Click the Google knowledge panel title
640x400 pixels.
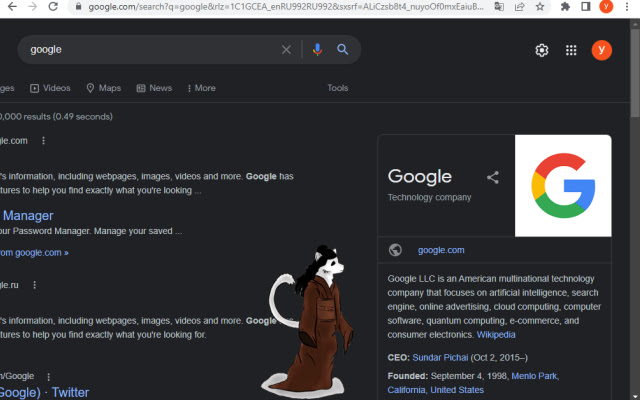click(420, 177)
